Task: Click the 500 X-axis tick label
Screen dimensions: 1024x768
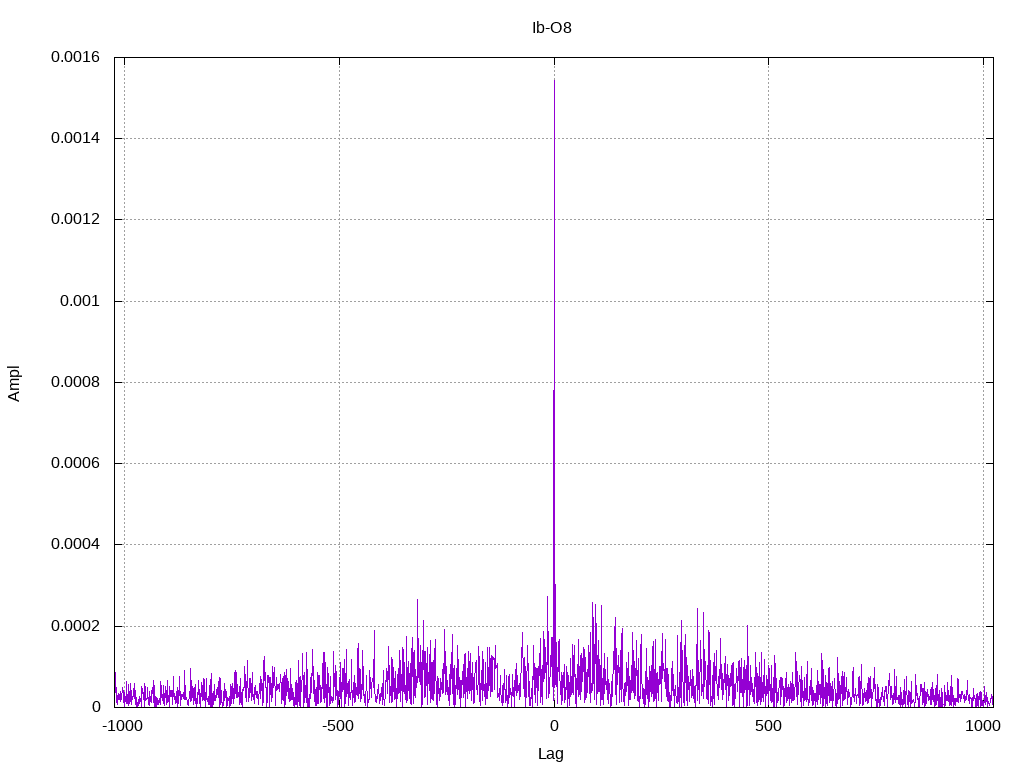Action: pos(768,726)
